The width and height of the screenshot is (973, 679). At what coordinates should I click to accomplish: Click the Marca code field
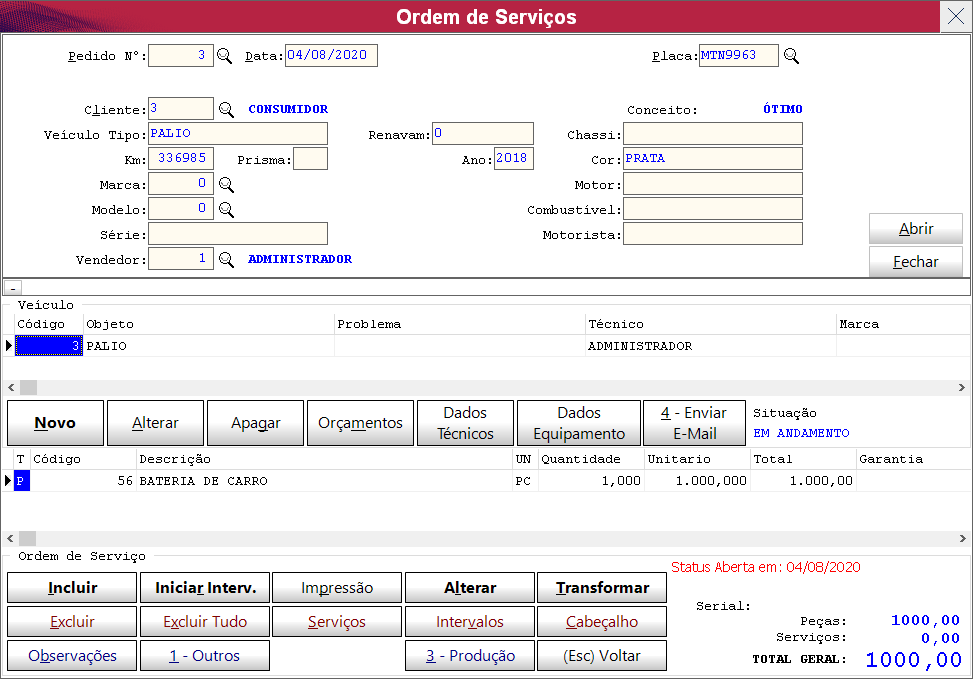[x=181, y=184]
